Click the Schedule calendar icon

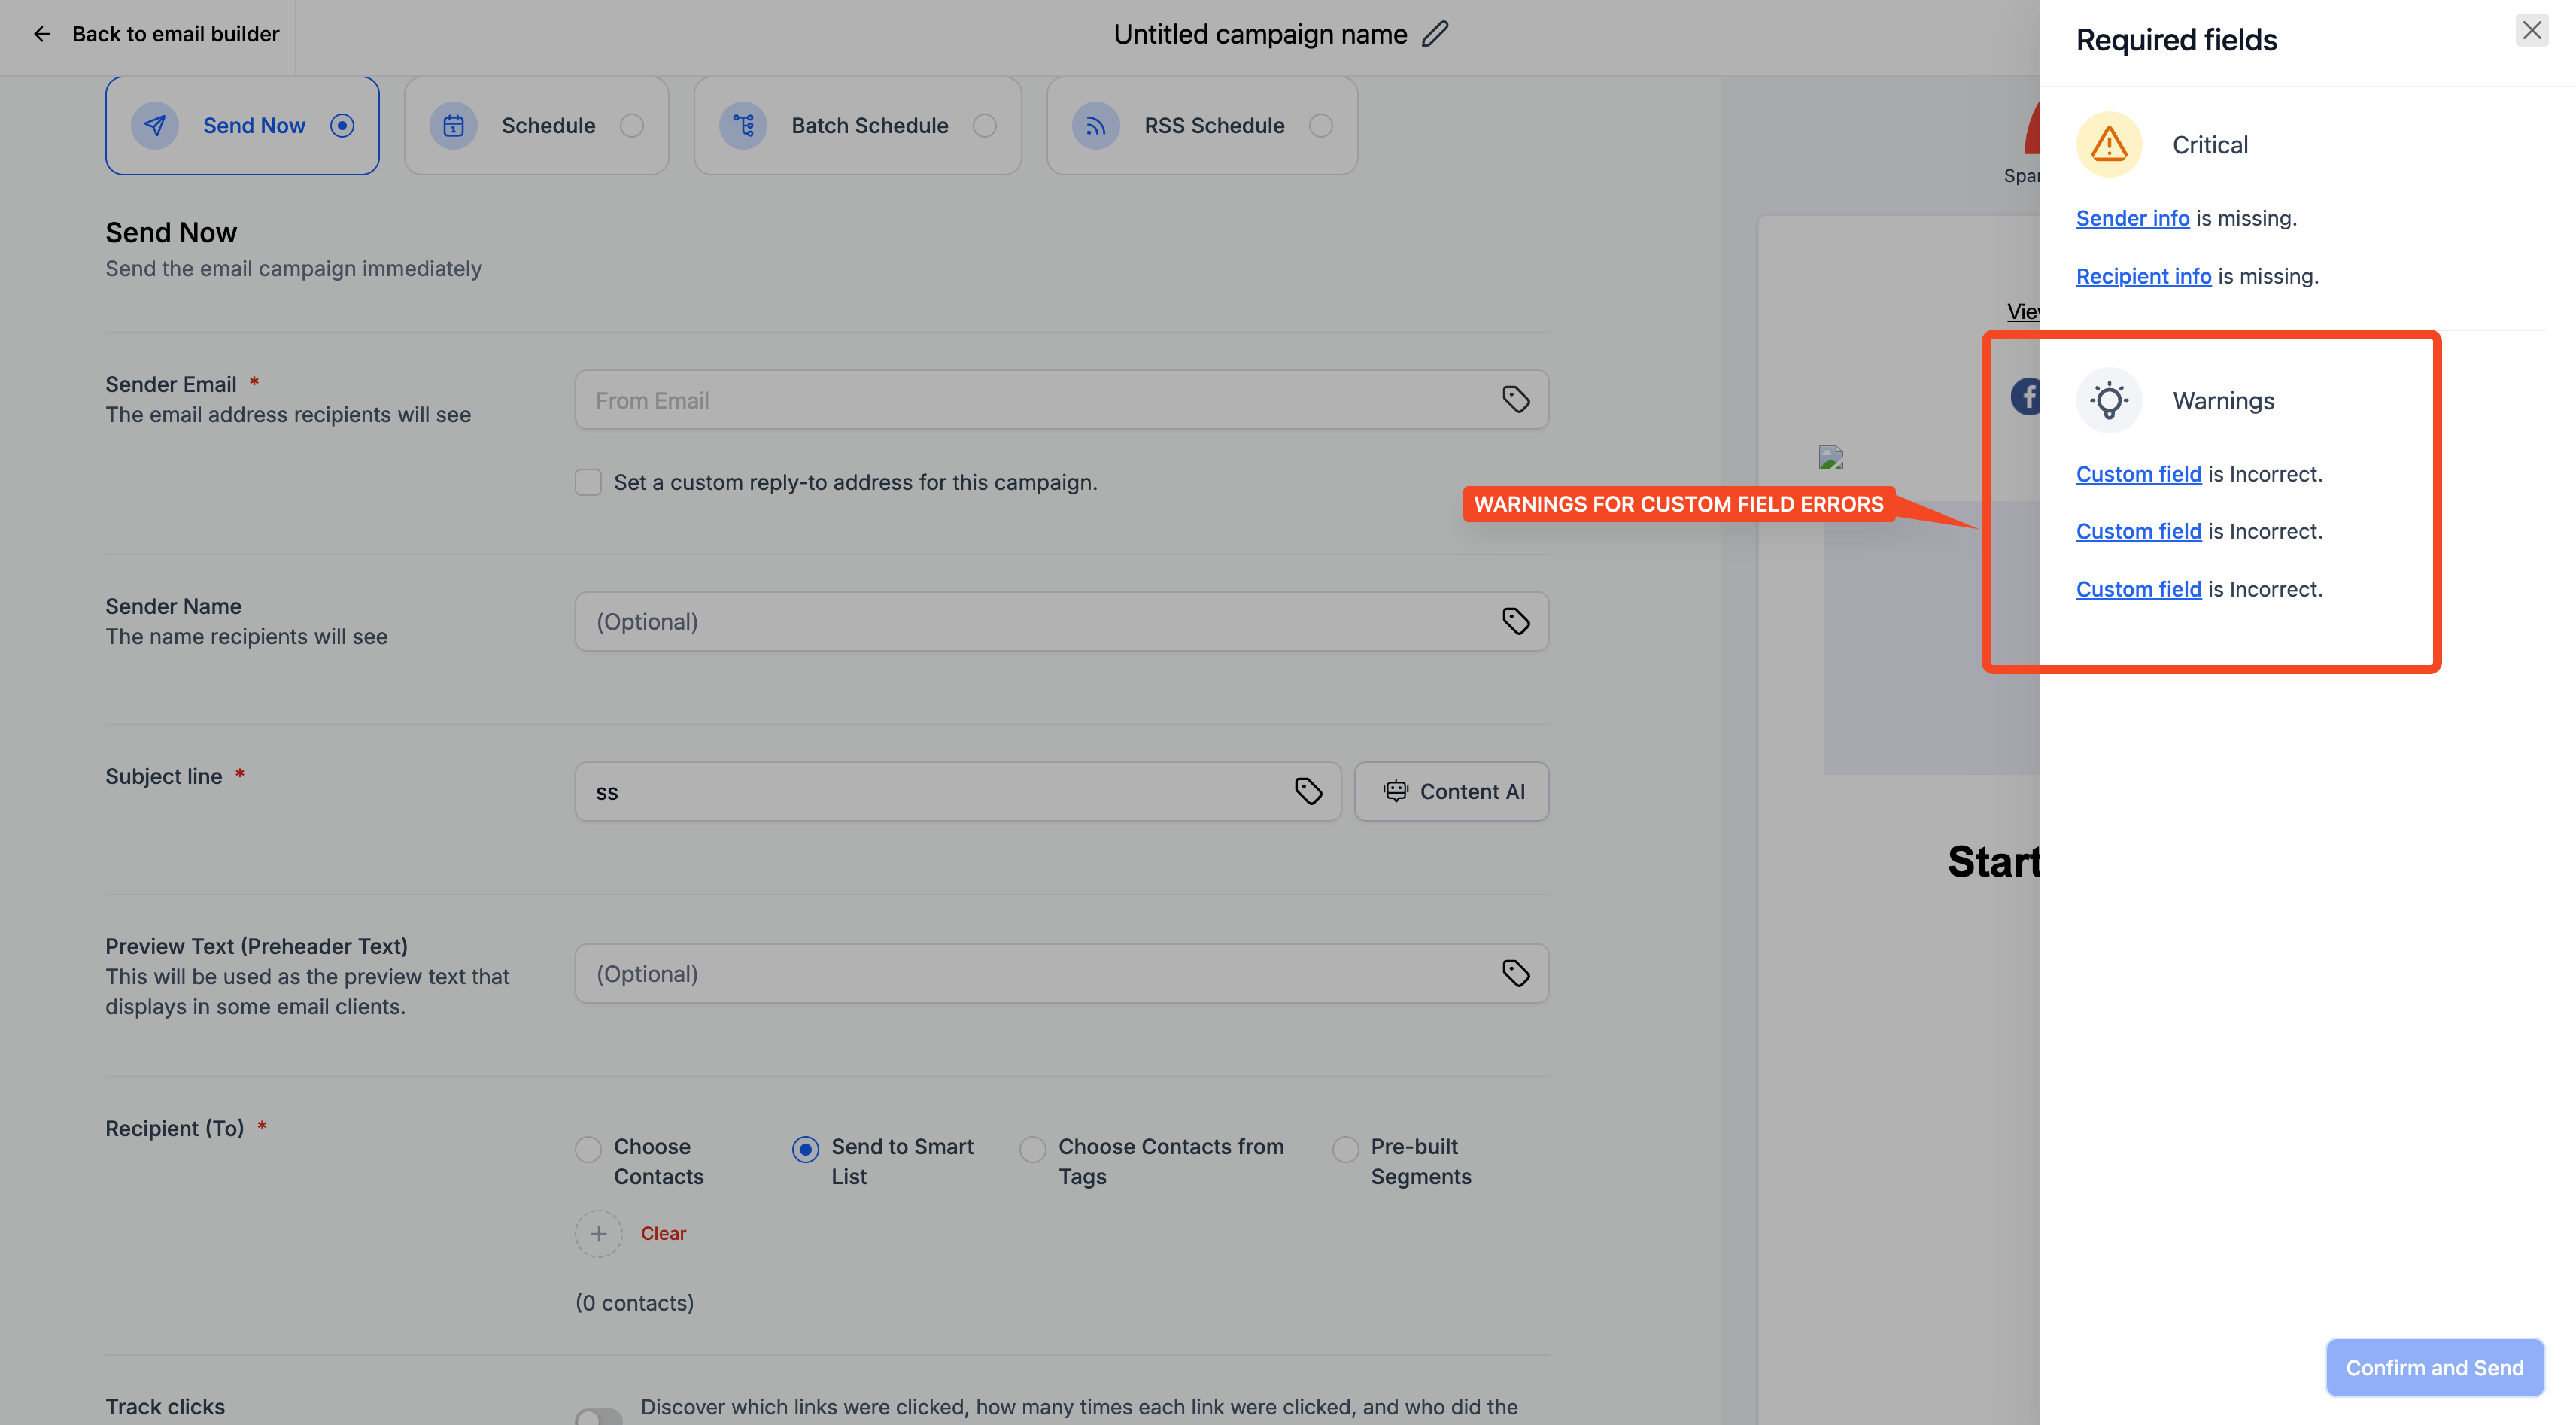[x=453, y=125]
